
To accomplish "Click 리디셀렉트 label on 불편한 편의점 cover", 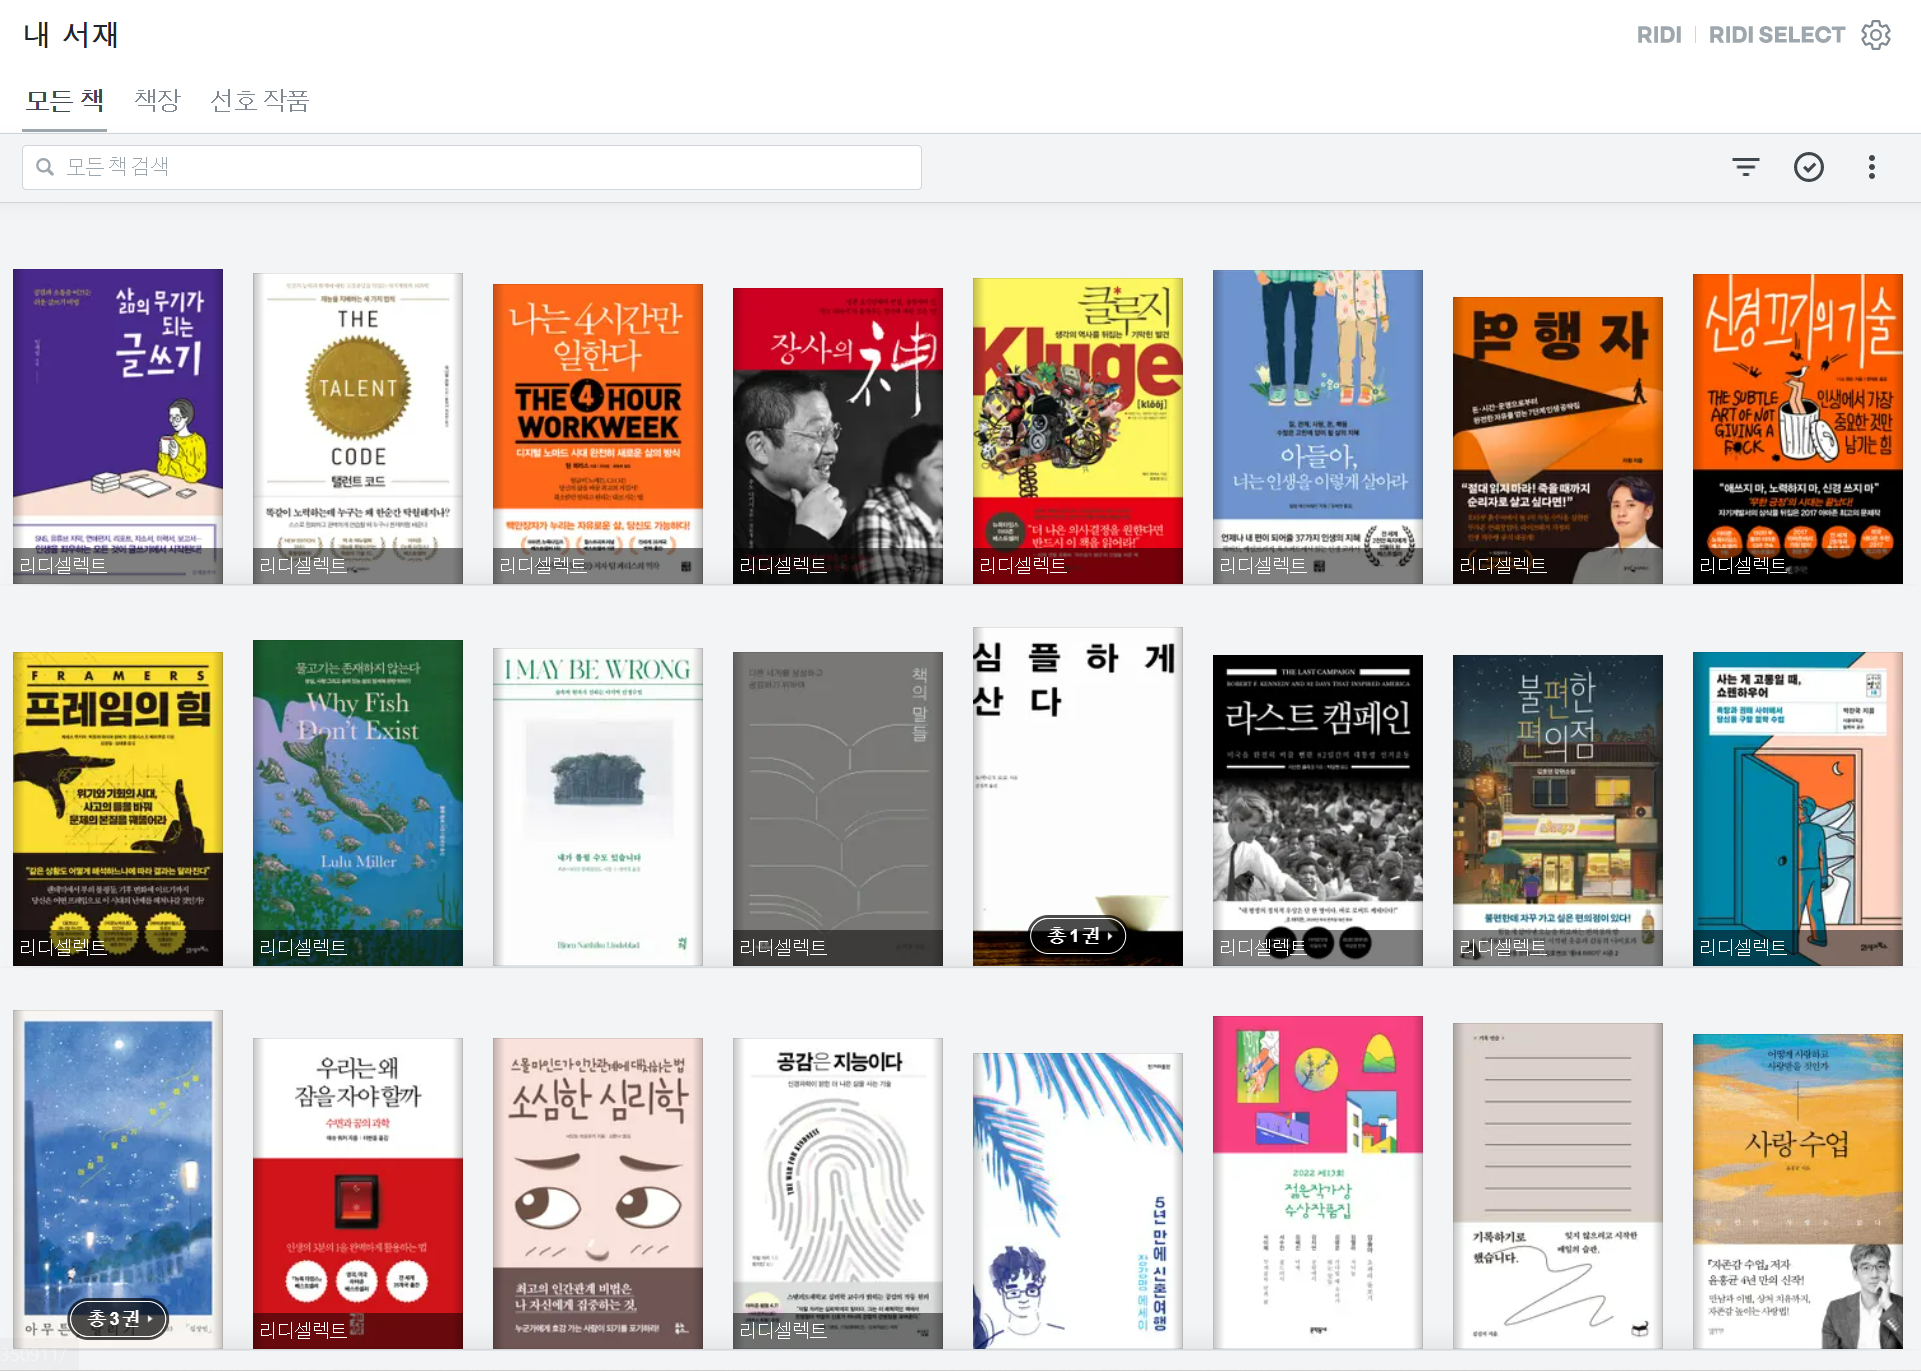I will (x=1503, y=947).
